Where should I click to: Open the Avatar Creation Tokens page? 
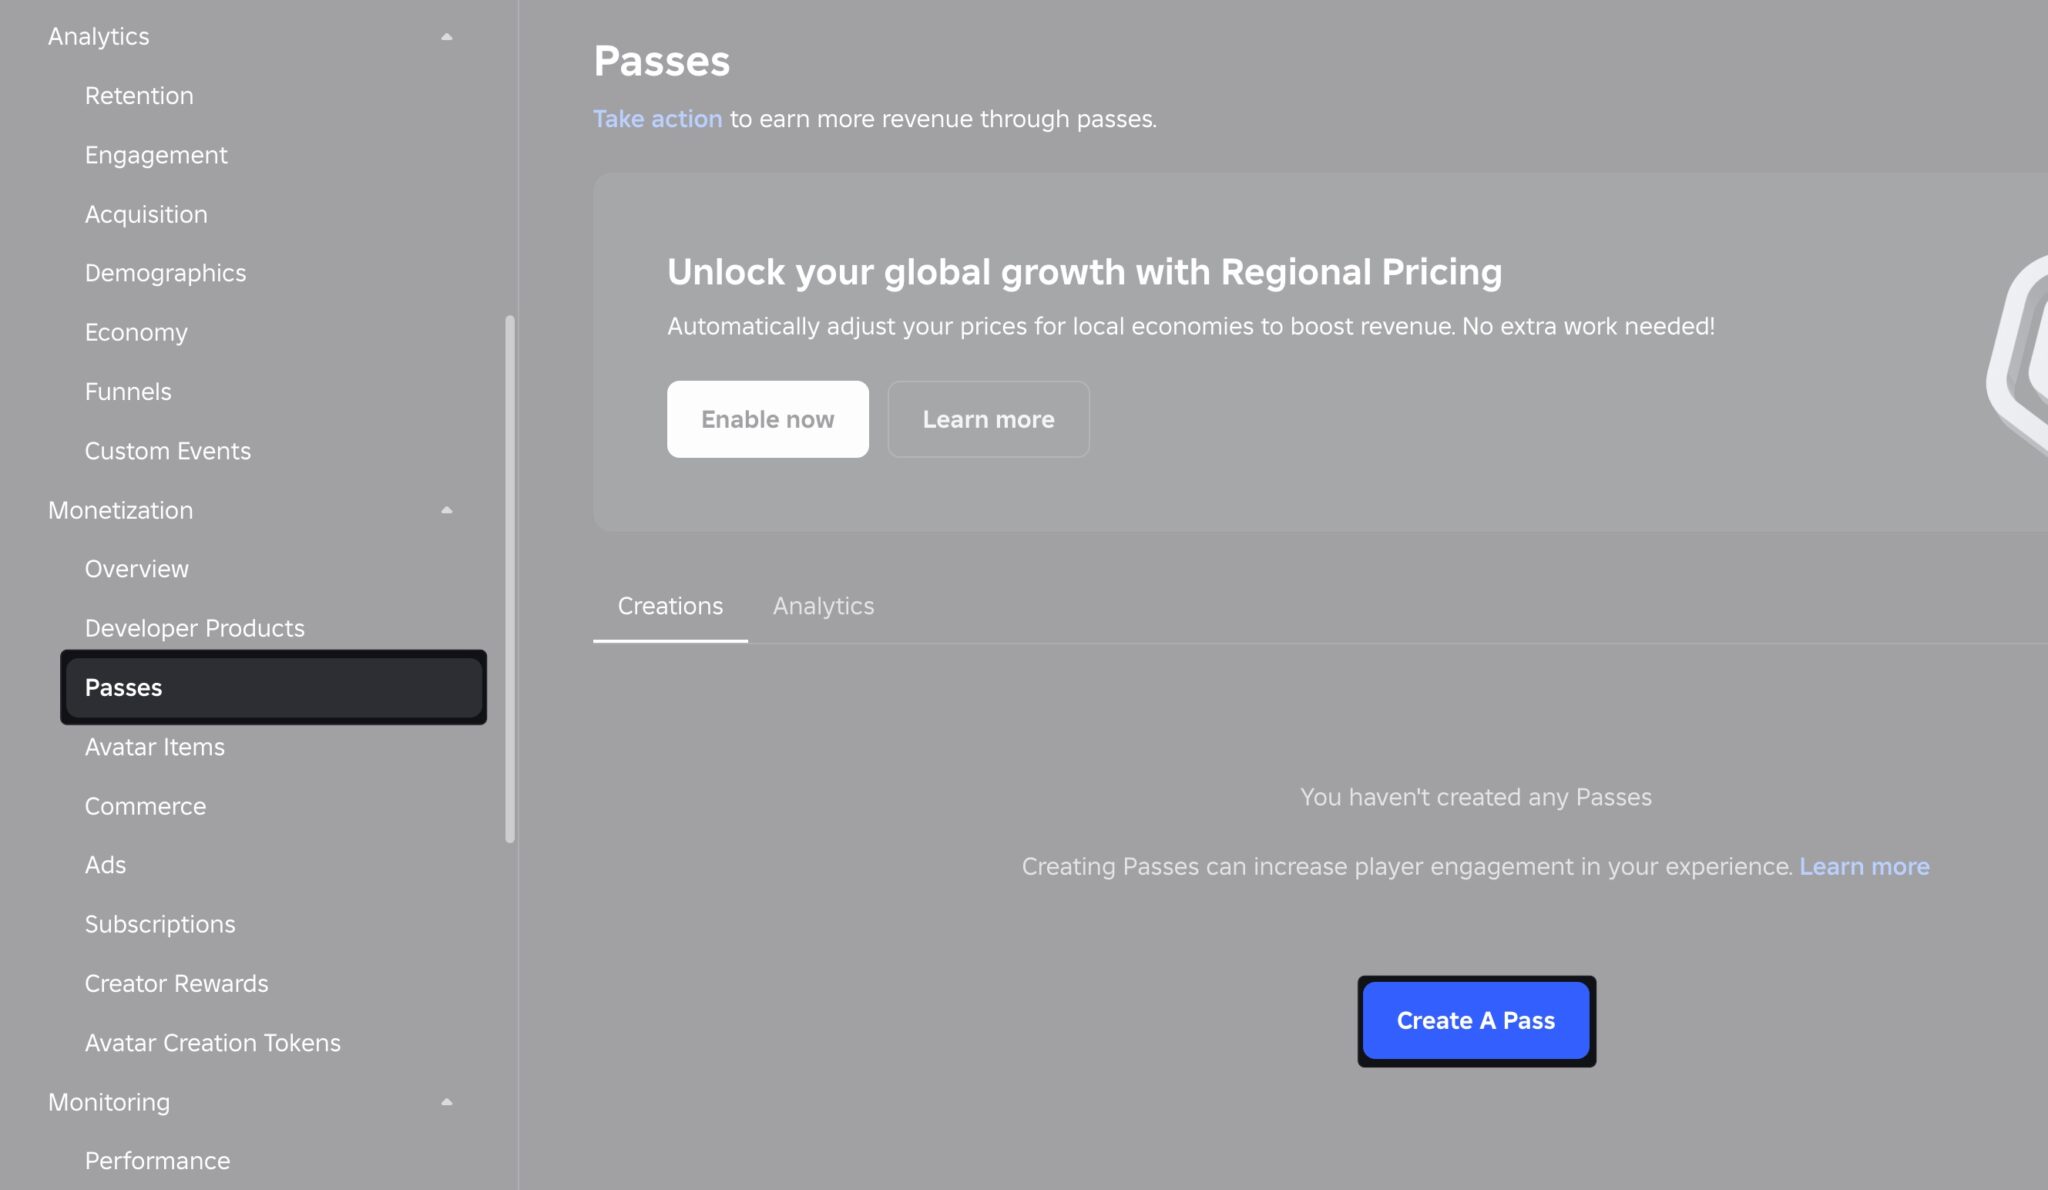(x=212, y=1042)
